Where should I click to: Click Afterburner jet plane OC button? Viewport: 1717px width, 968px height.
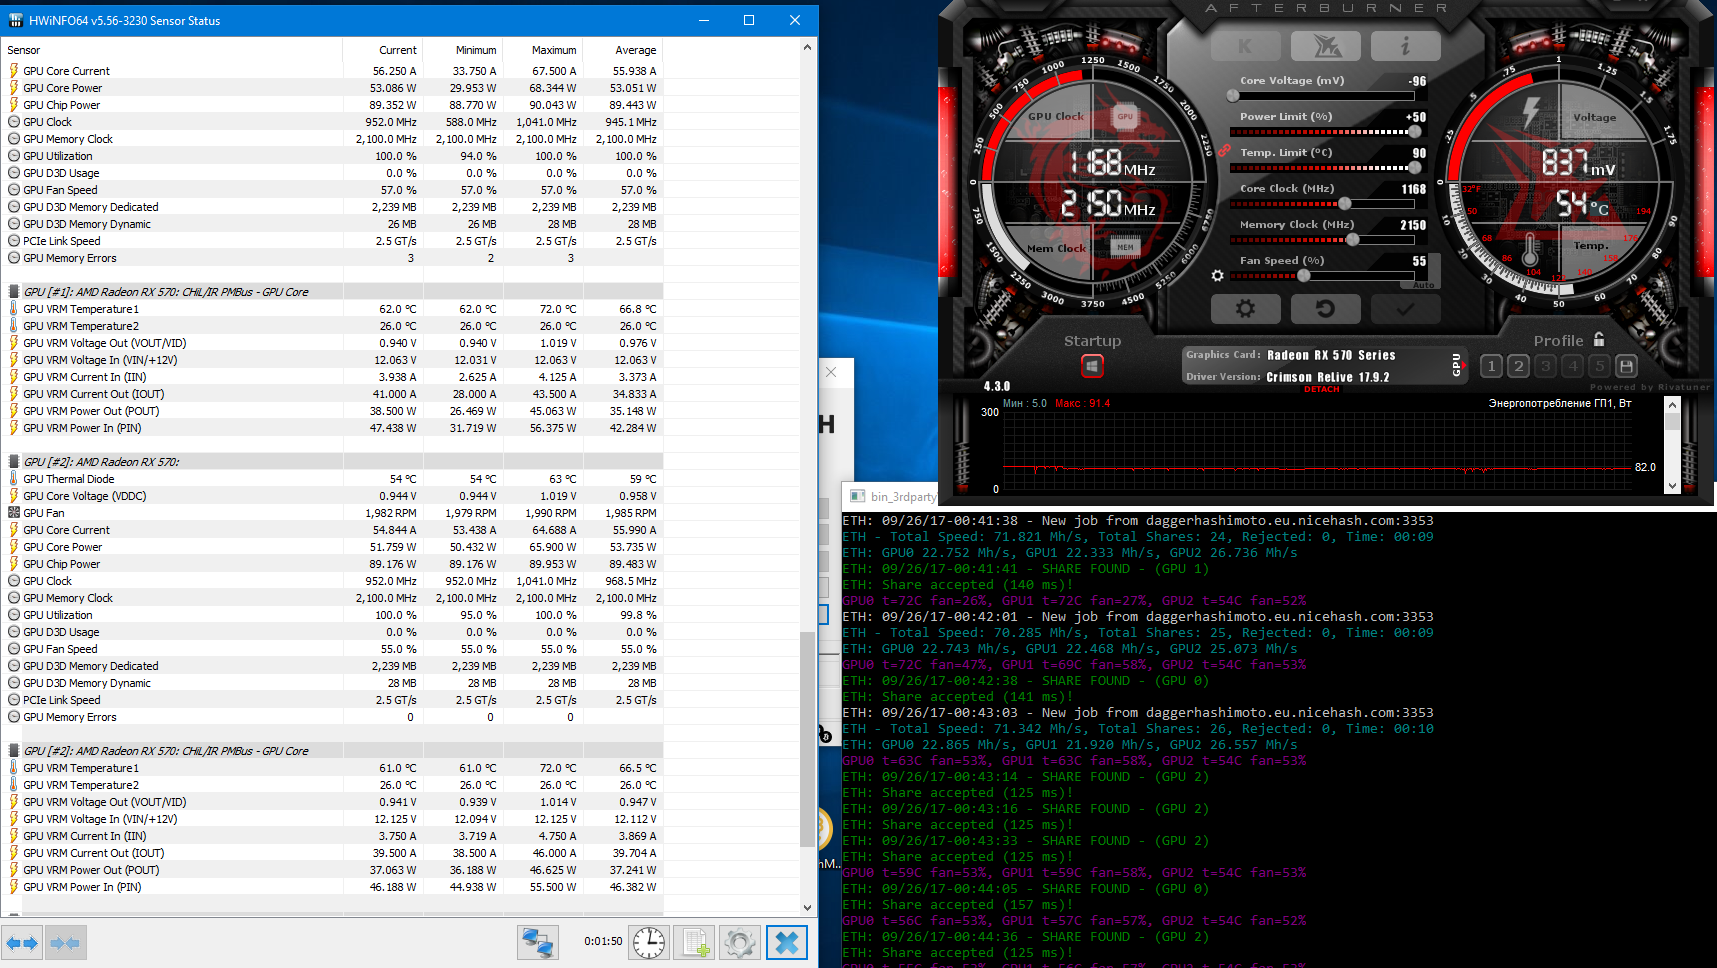pos(1326,46)
